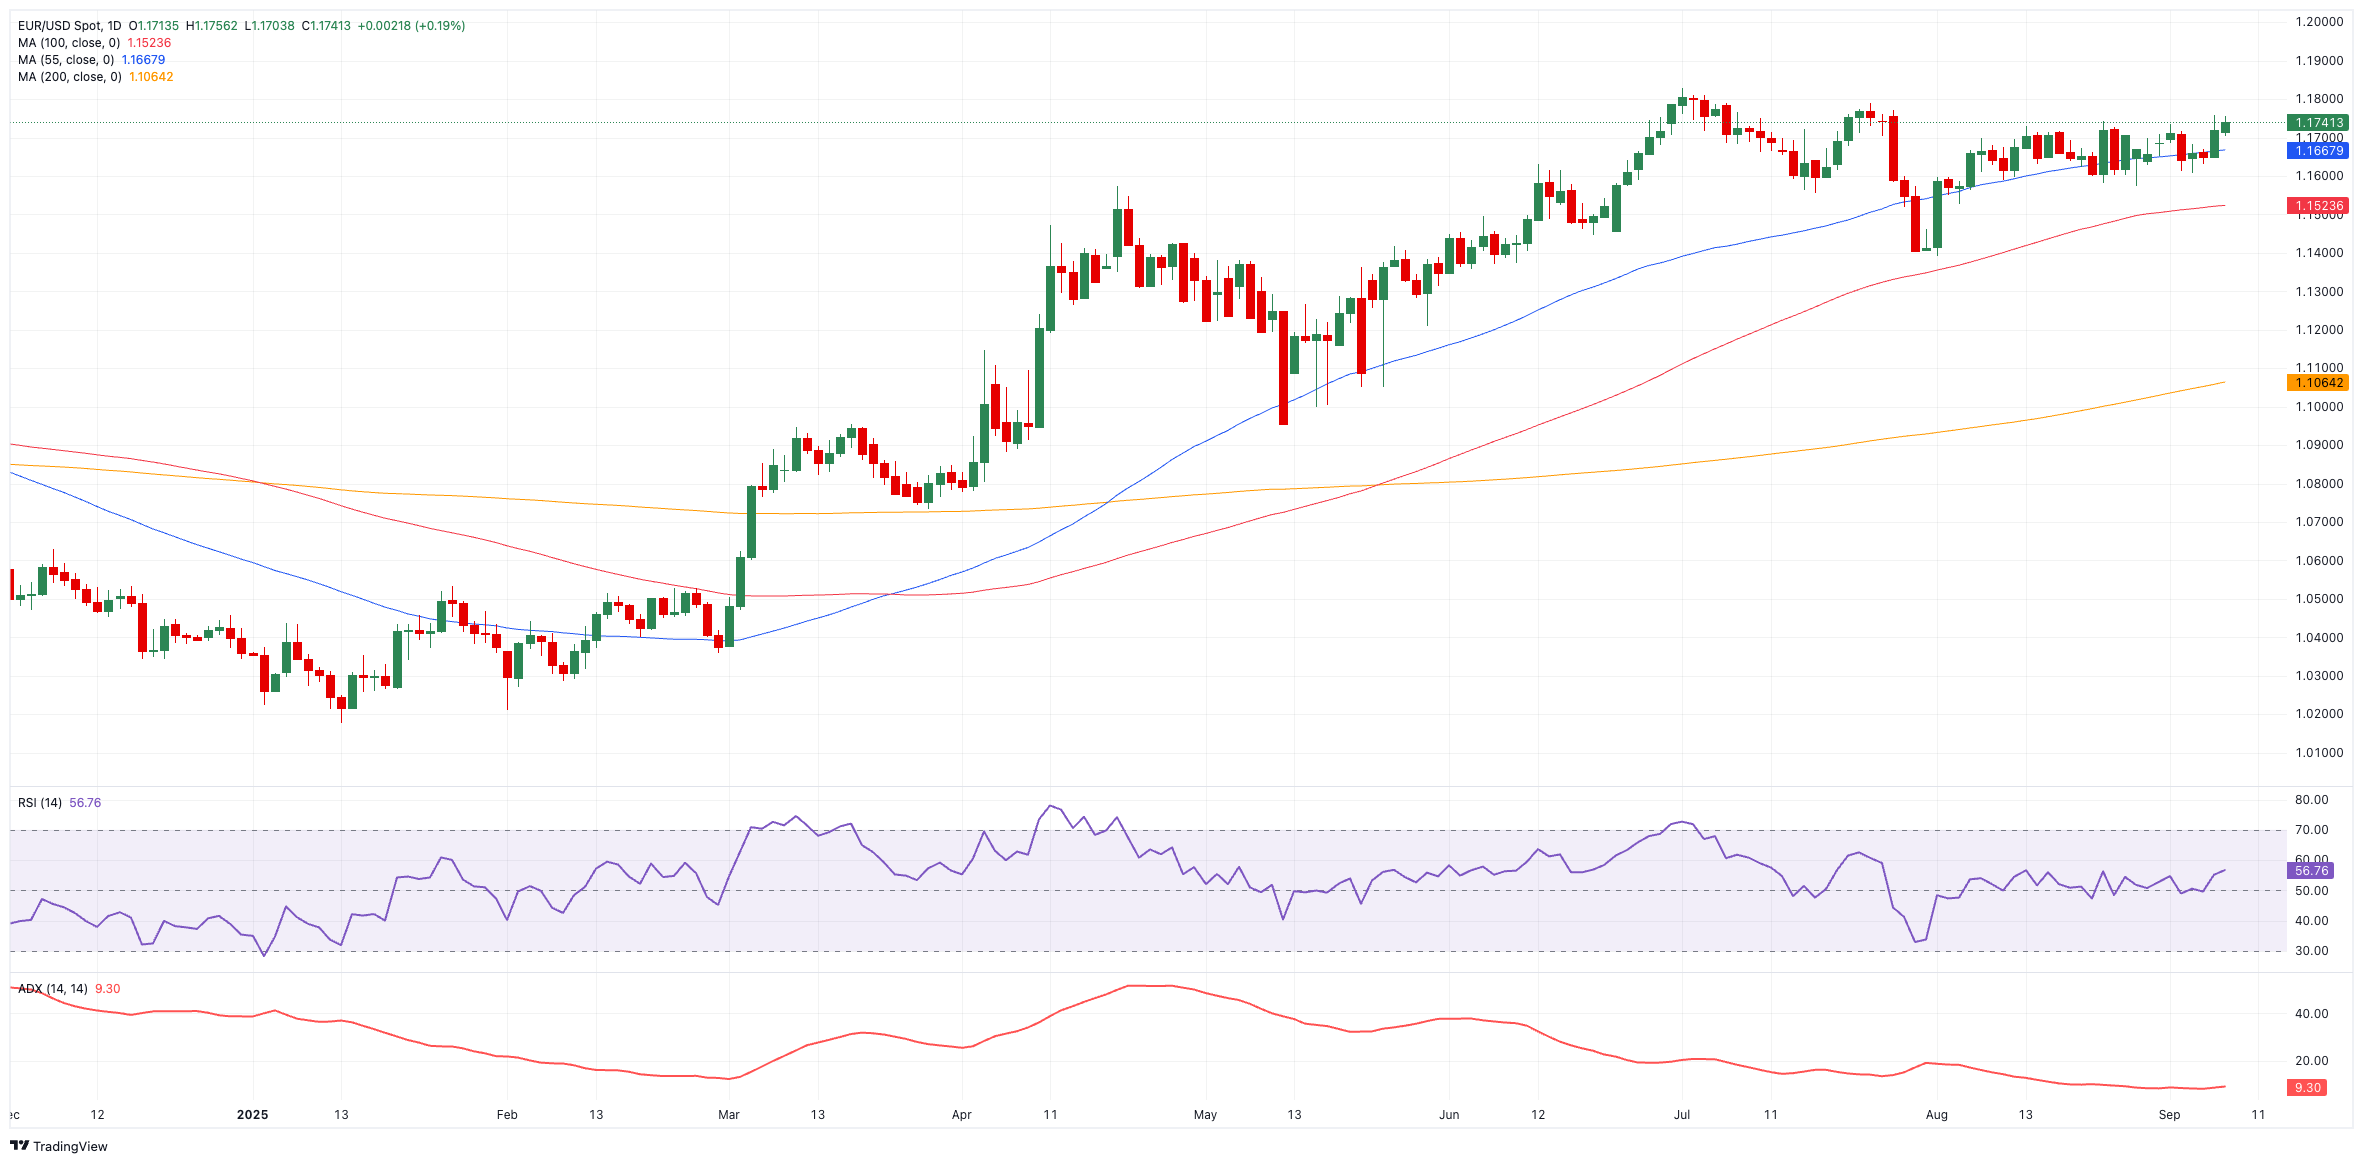Image resolution: width=2363 pixels, height=1163 pixels.
Task: Click the +0.00218 (+0.19%) change value
Action: coord(411,26)
